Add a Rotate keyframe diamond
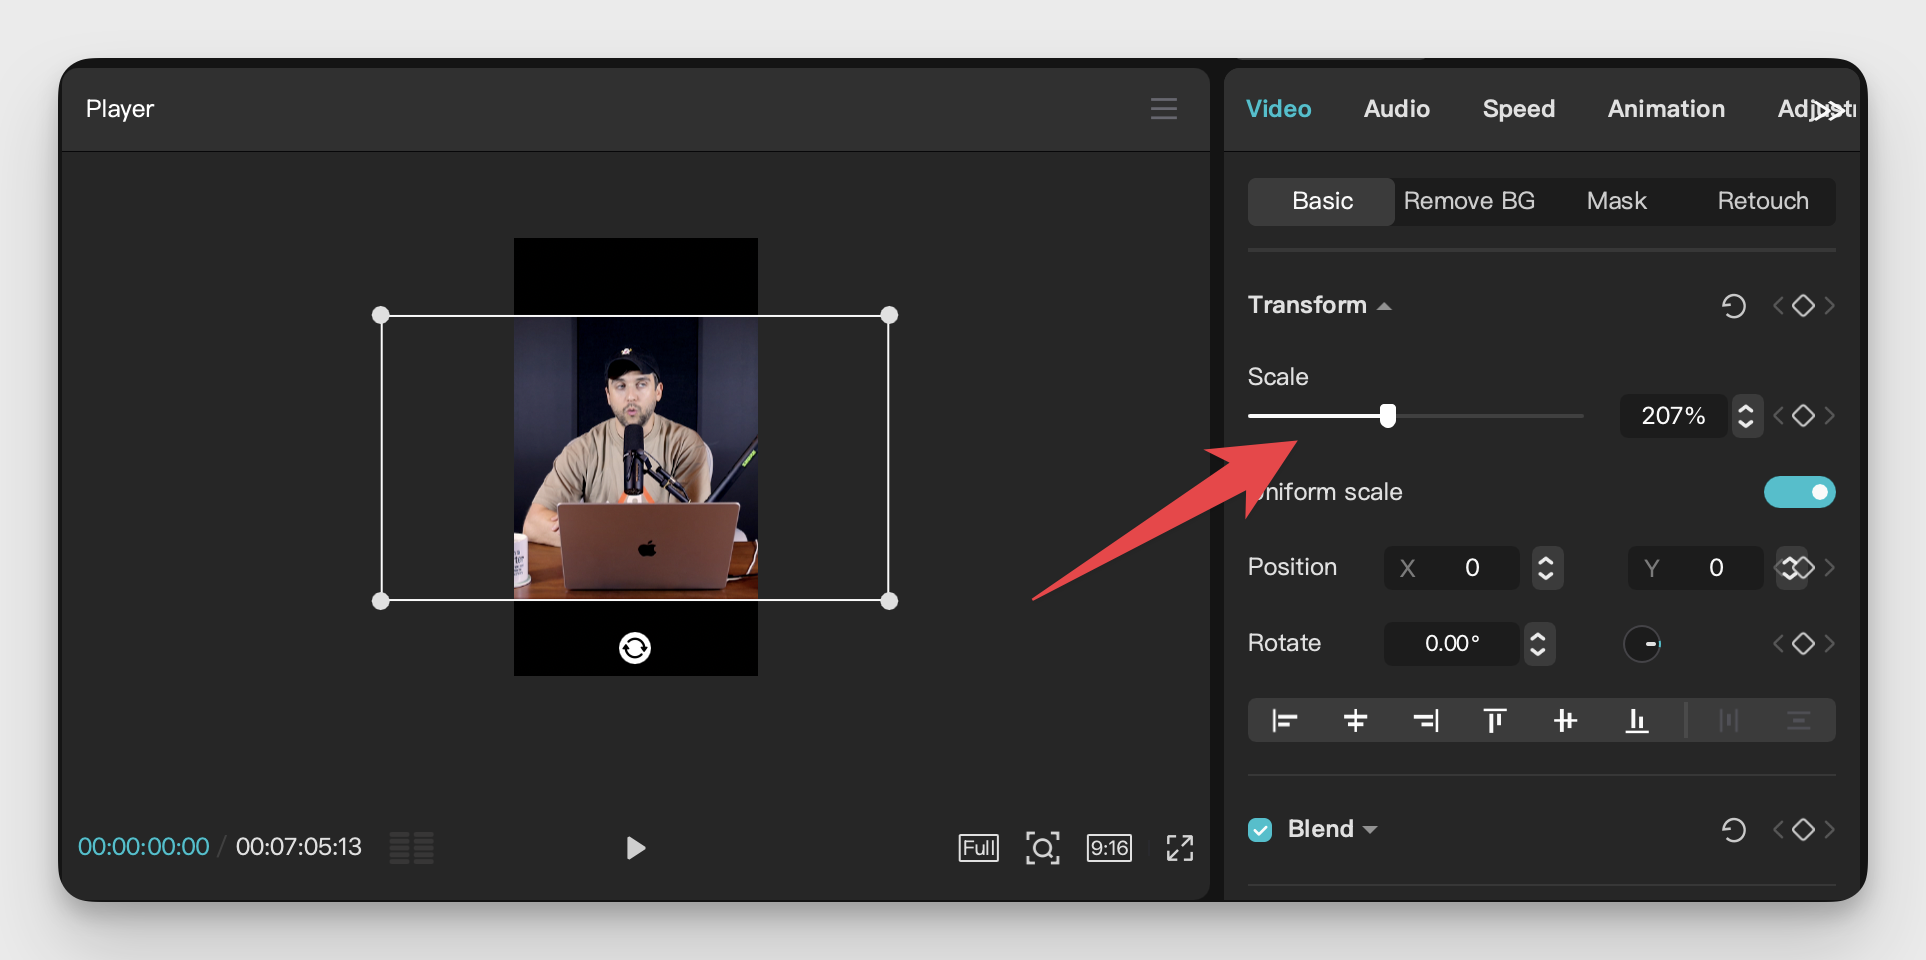 tap(1803, 643)
